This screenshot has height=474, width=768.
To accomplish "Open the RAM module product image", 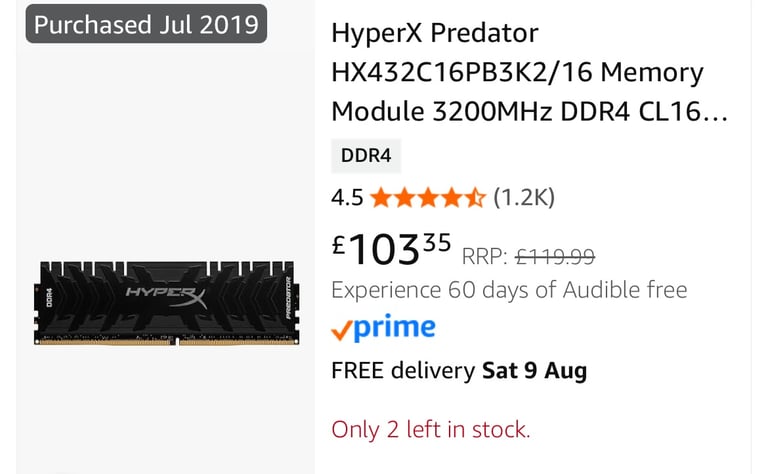I will 167,303.
